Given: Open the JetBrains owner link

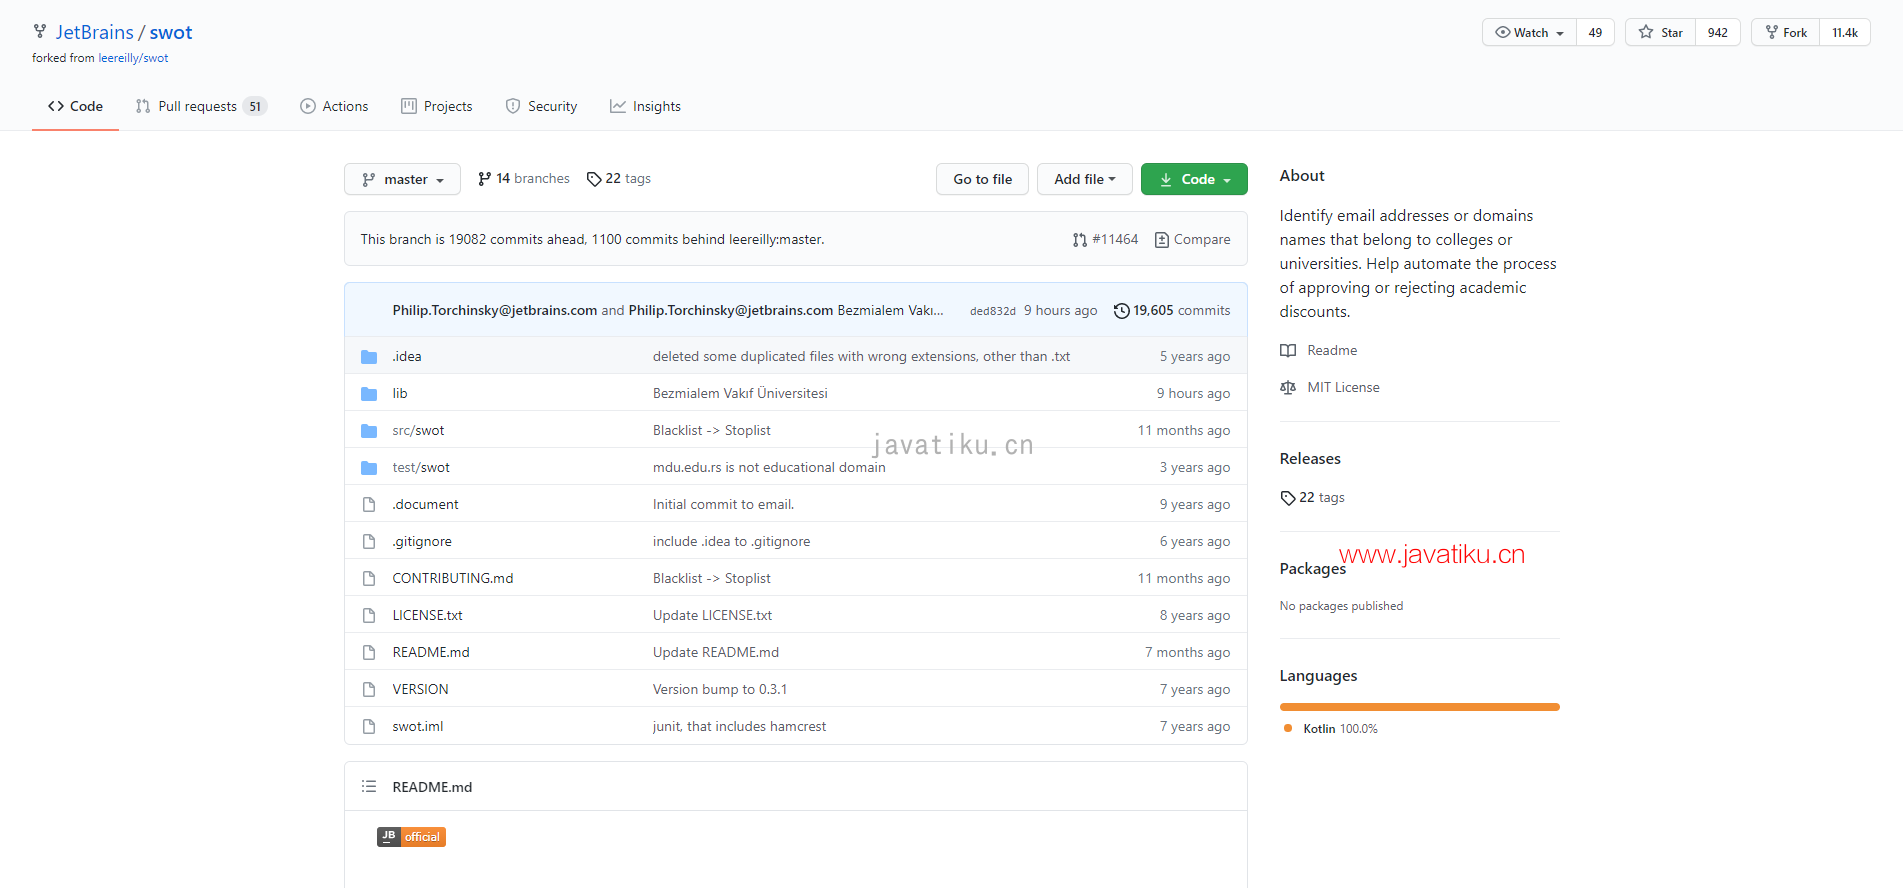Looking at the screenshot, I should point(94,32).
